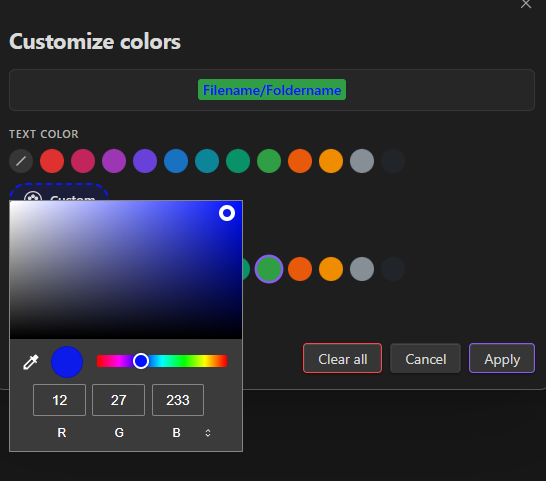Pick a screen color with the eyedropper

point(31,362)
